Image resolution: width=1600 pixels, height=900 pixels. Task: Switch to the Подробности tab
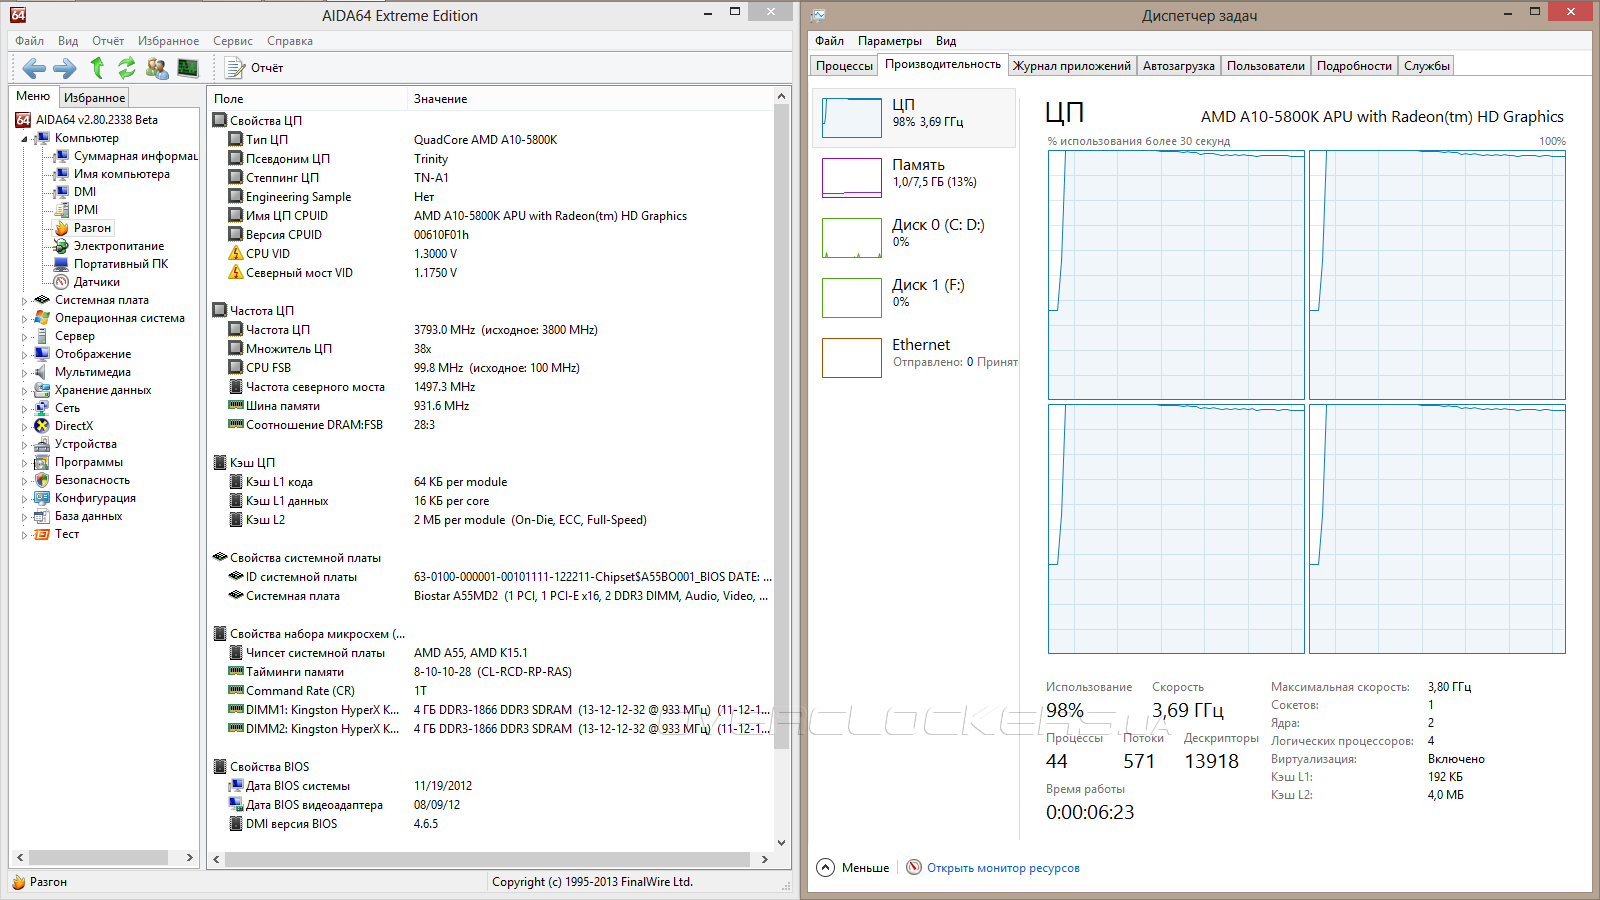1354,66
